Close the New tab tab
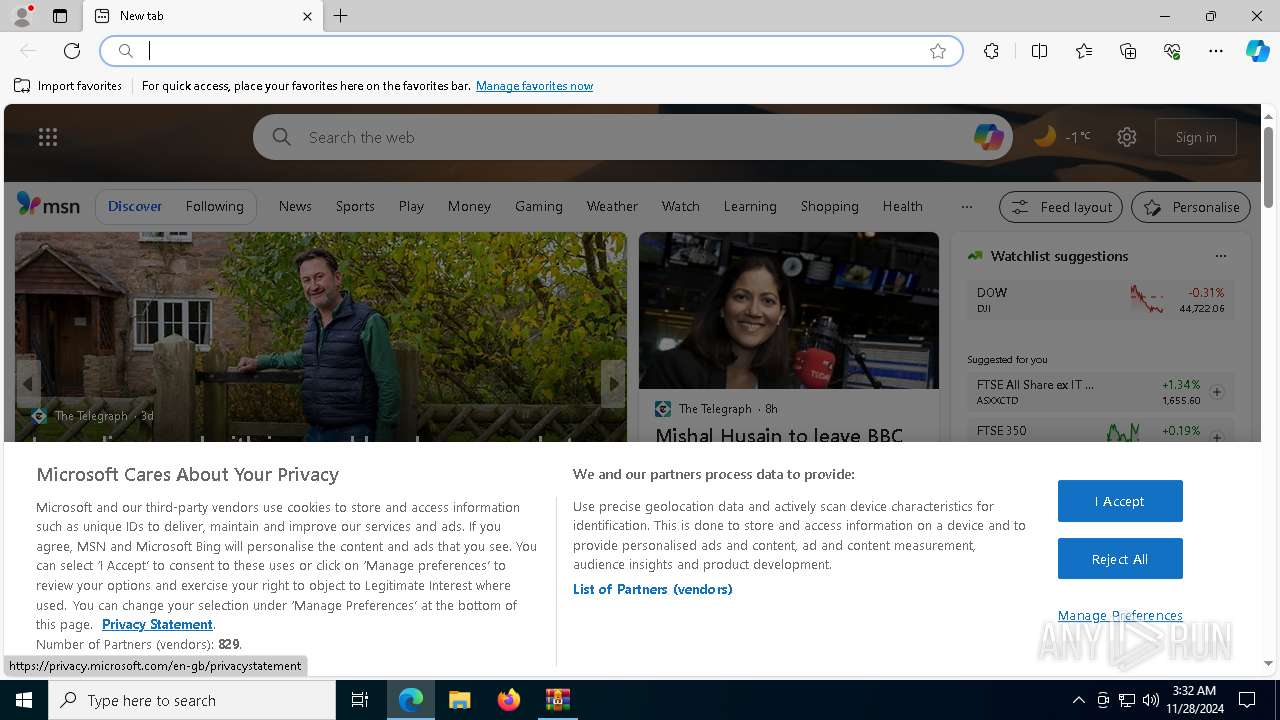The image size is (1280, 720). (x=307, y=16)
